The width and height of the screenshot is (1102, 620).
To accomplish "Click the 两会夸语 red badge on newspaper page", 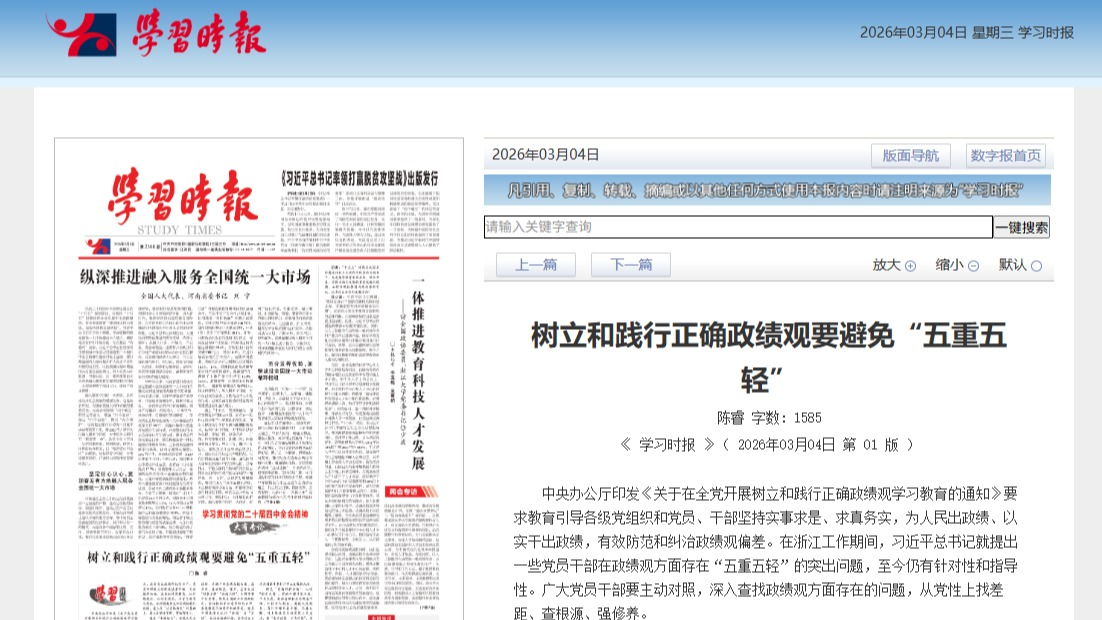I will 402,491.
